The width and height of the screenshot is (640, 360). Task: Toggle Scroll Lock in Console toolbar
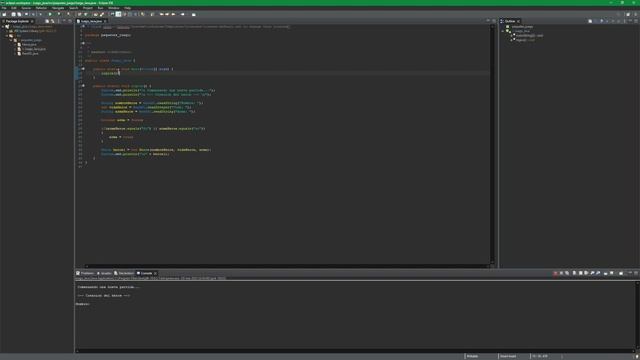click(x=580, y=273)
